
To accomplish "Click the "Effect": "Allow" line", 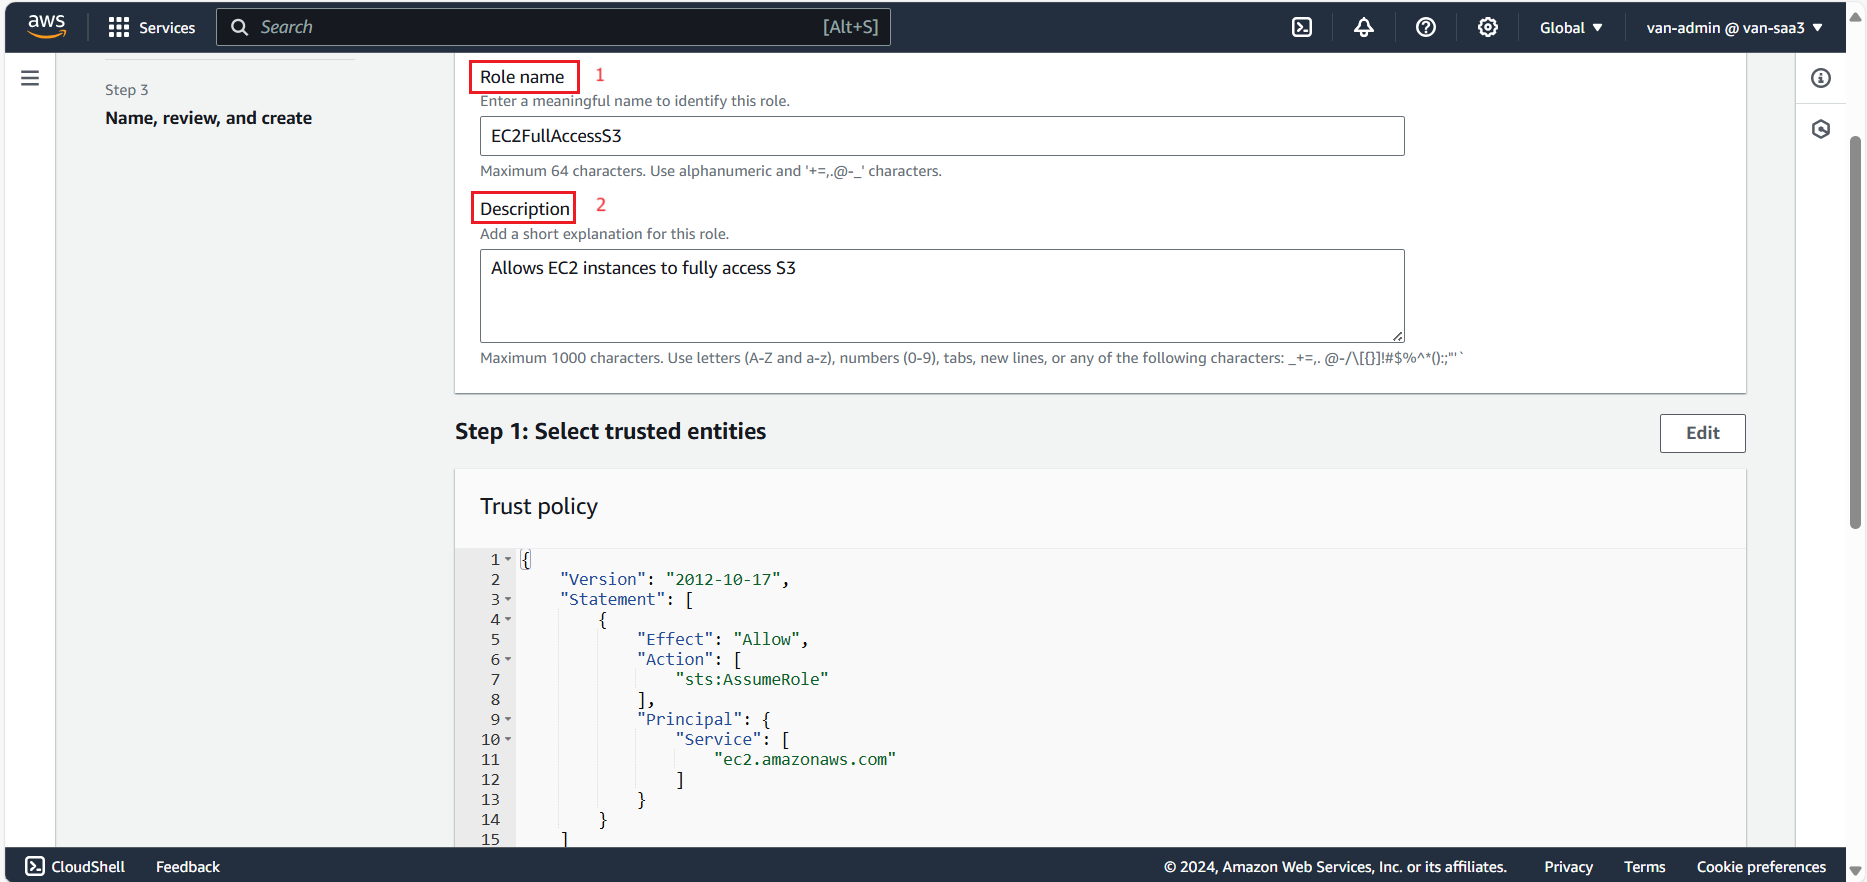I will [x=723, y=639].
